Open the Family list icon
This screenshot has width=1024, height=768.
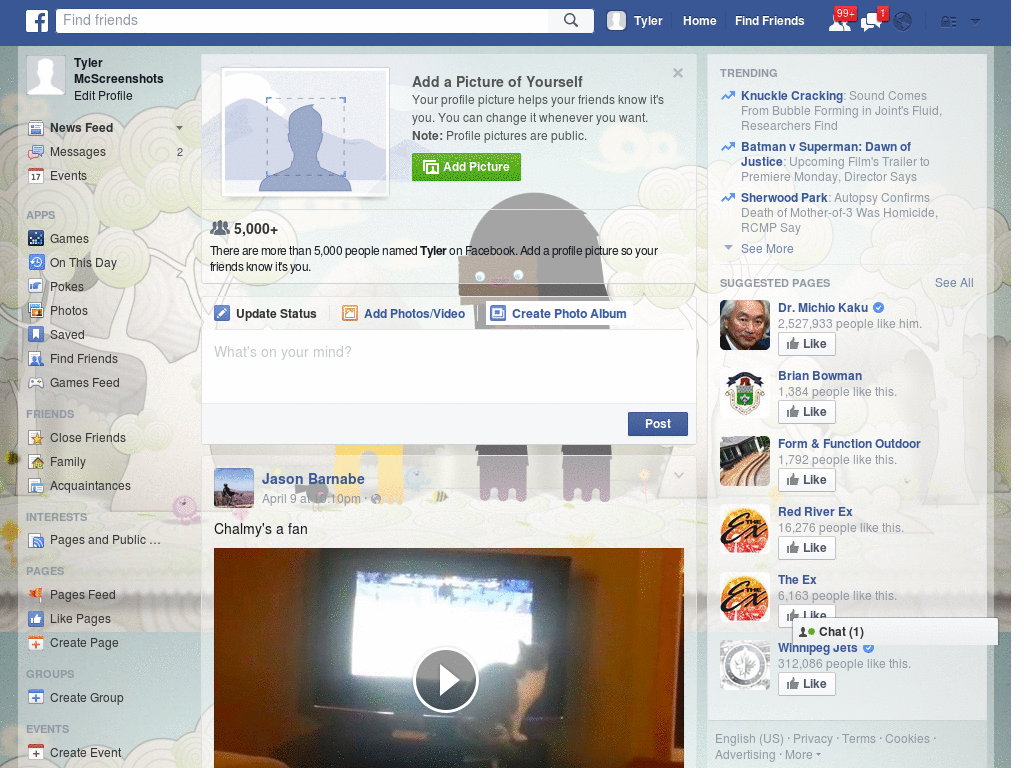36,462
